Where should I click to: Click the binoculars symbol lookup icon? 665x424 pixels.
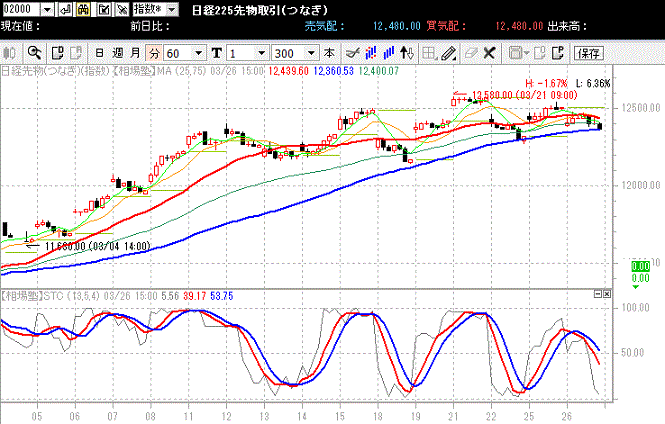point(84,9)
